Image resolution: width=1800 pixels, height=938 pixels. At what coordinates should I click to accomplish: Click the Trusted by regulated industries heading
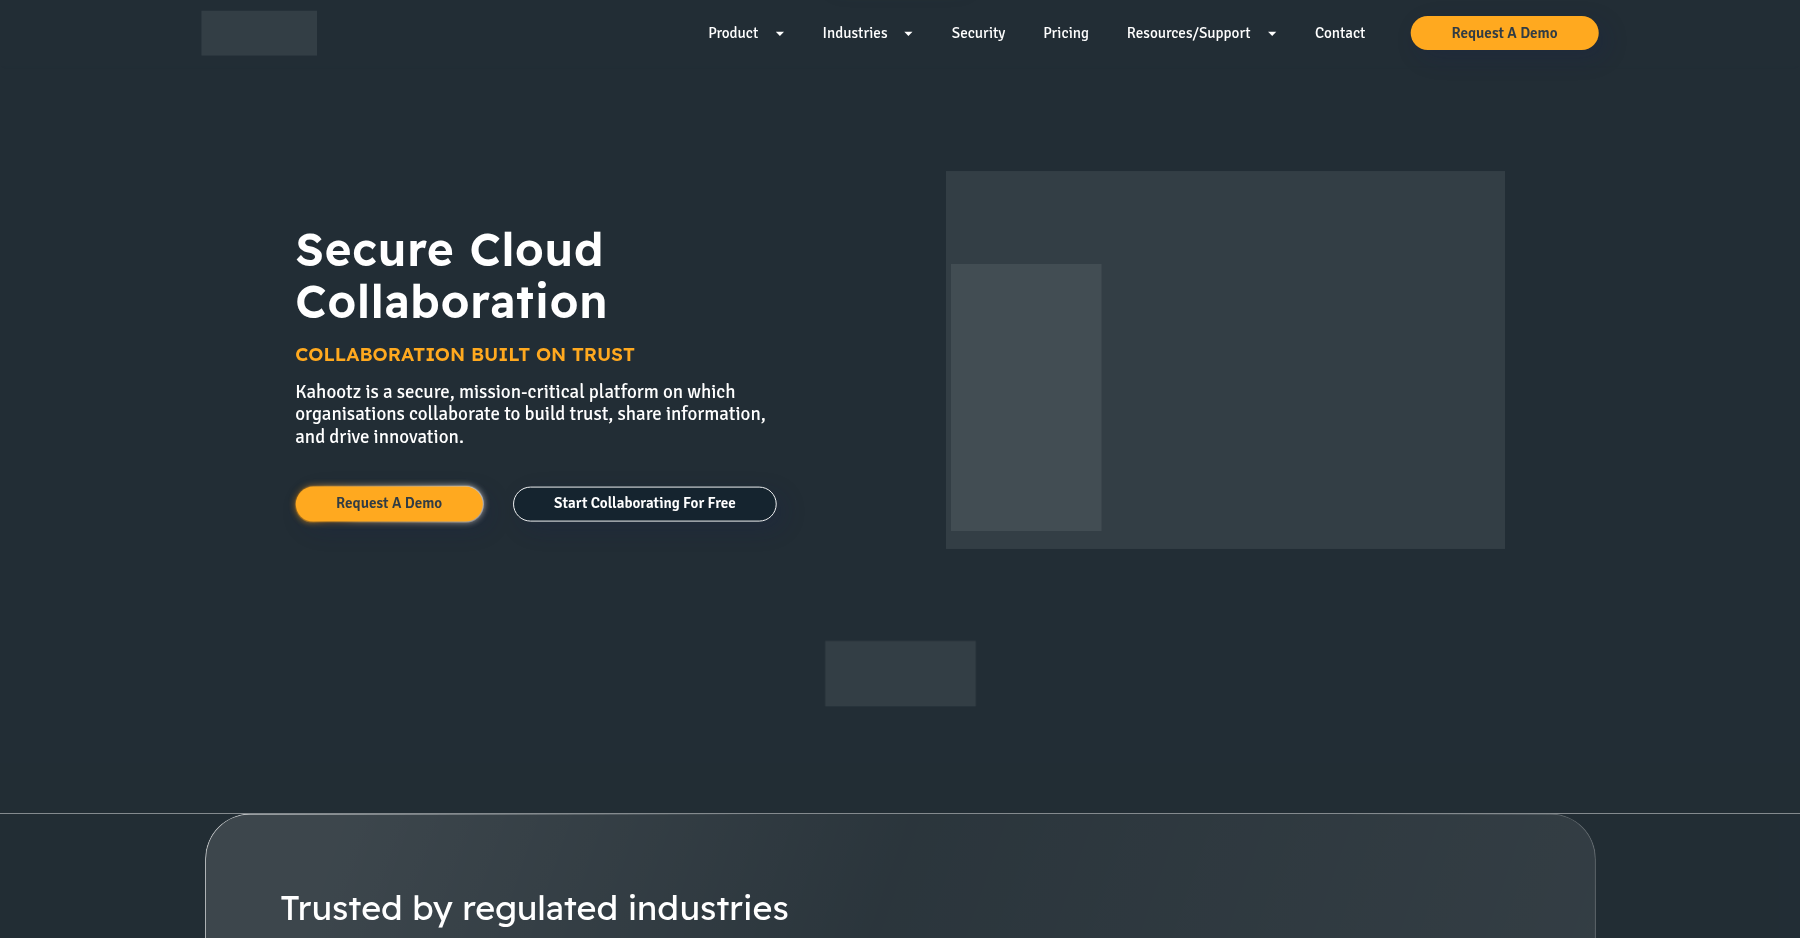[534, 908]
